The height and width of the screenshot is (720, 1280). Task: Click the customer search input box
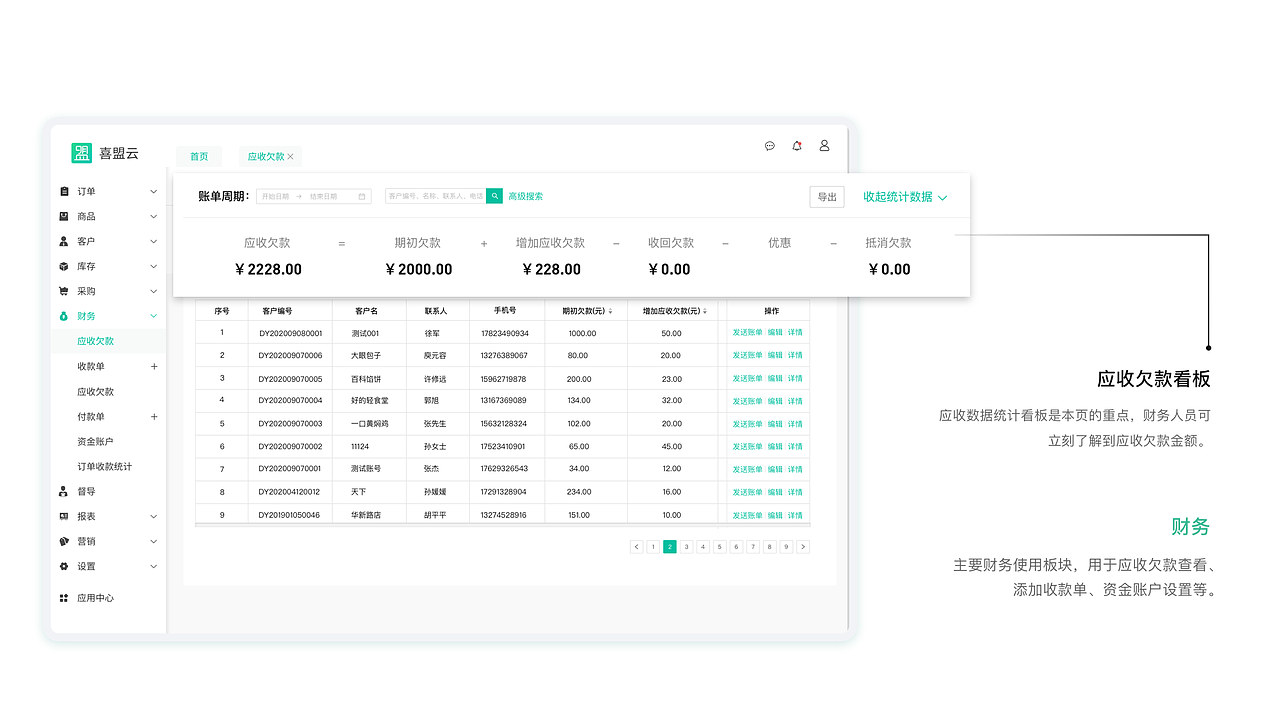point(435,197)
